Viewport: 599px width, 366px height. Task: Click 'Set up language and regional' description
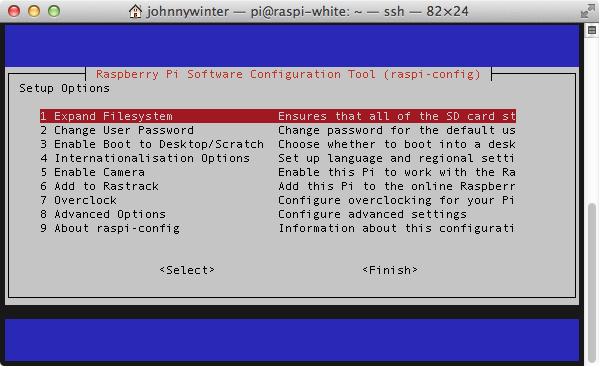click(396, 158)
